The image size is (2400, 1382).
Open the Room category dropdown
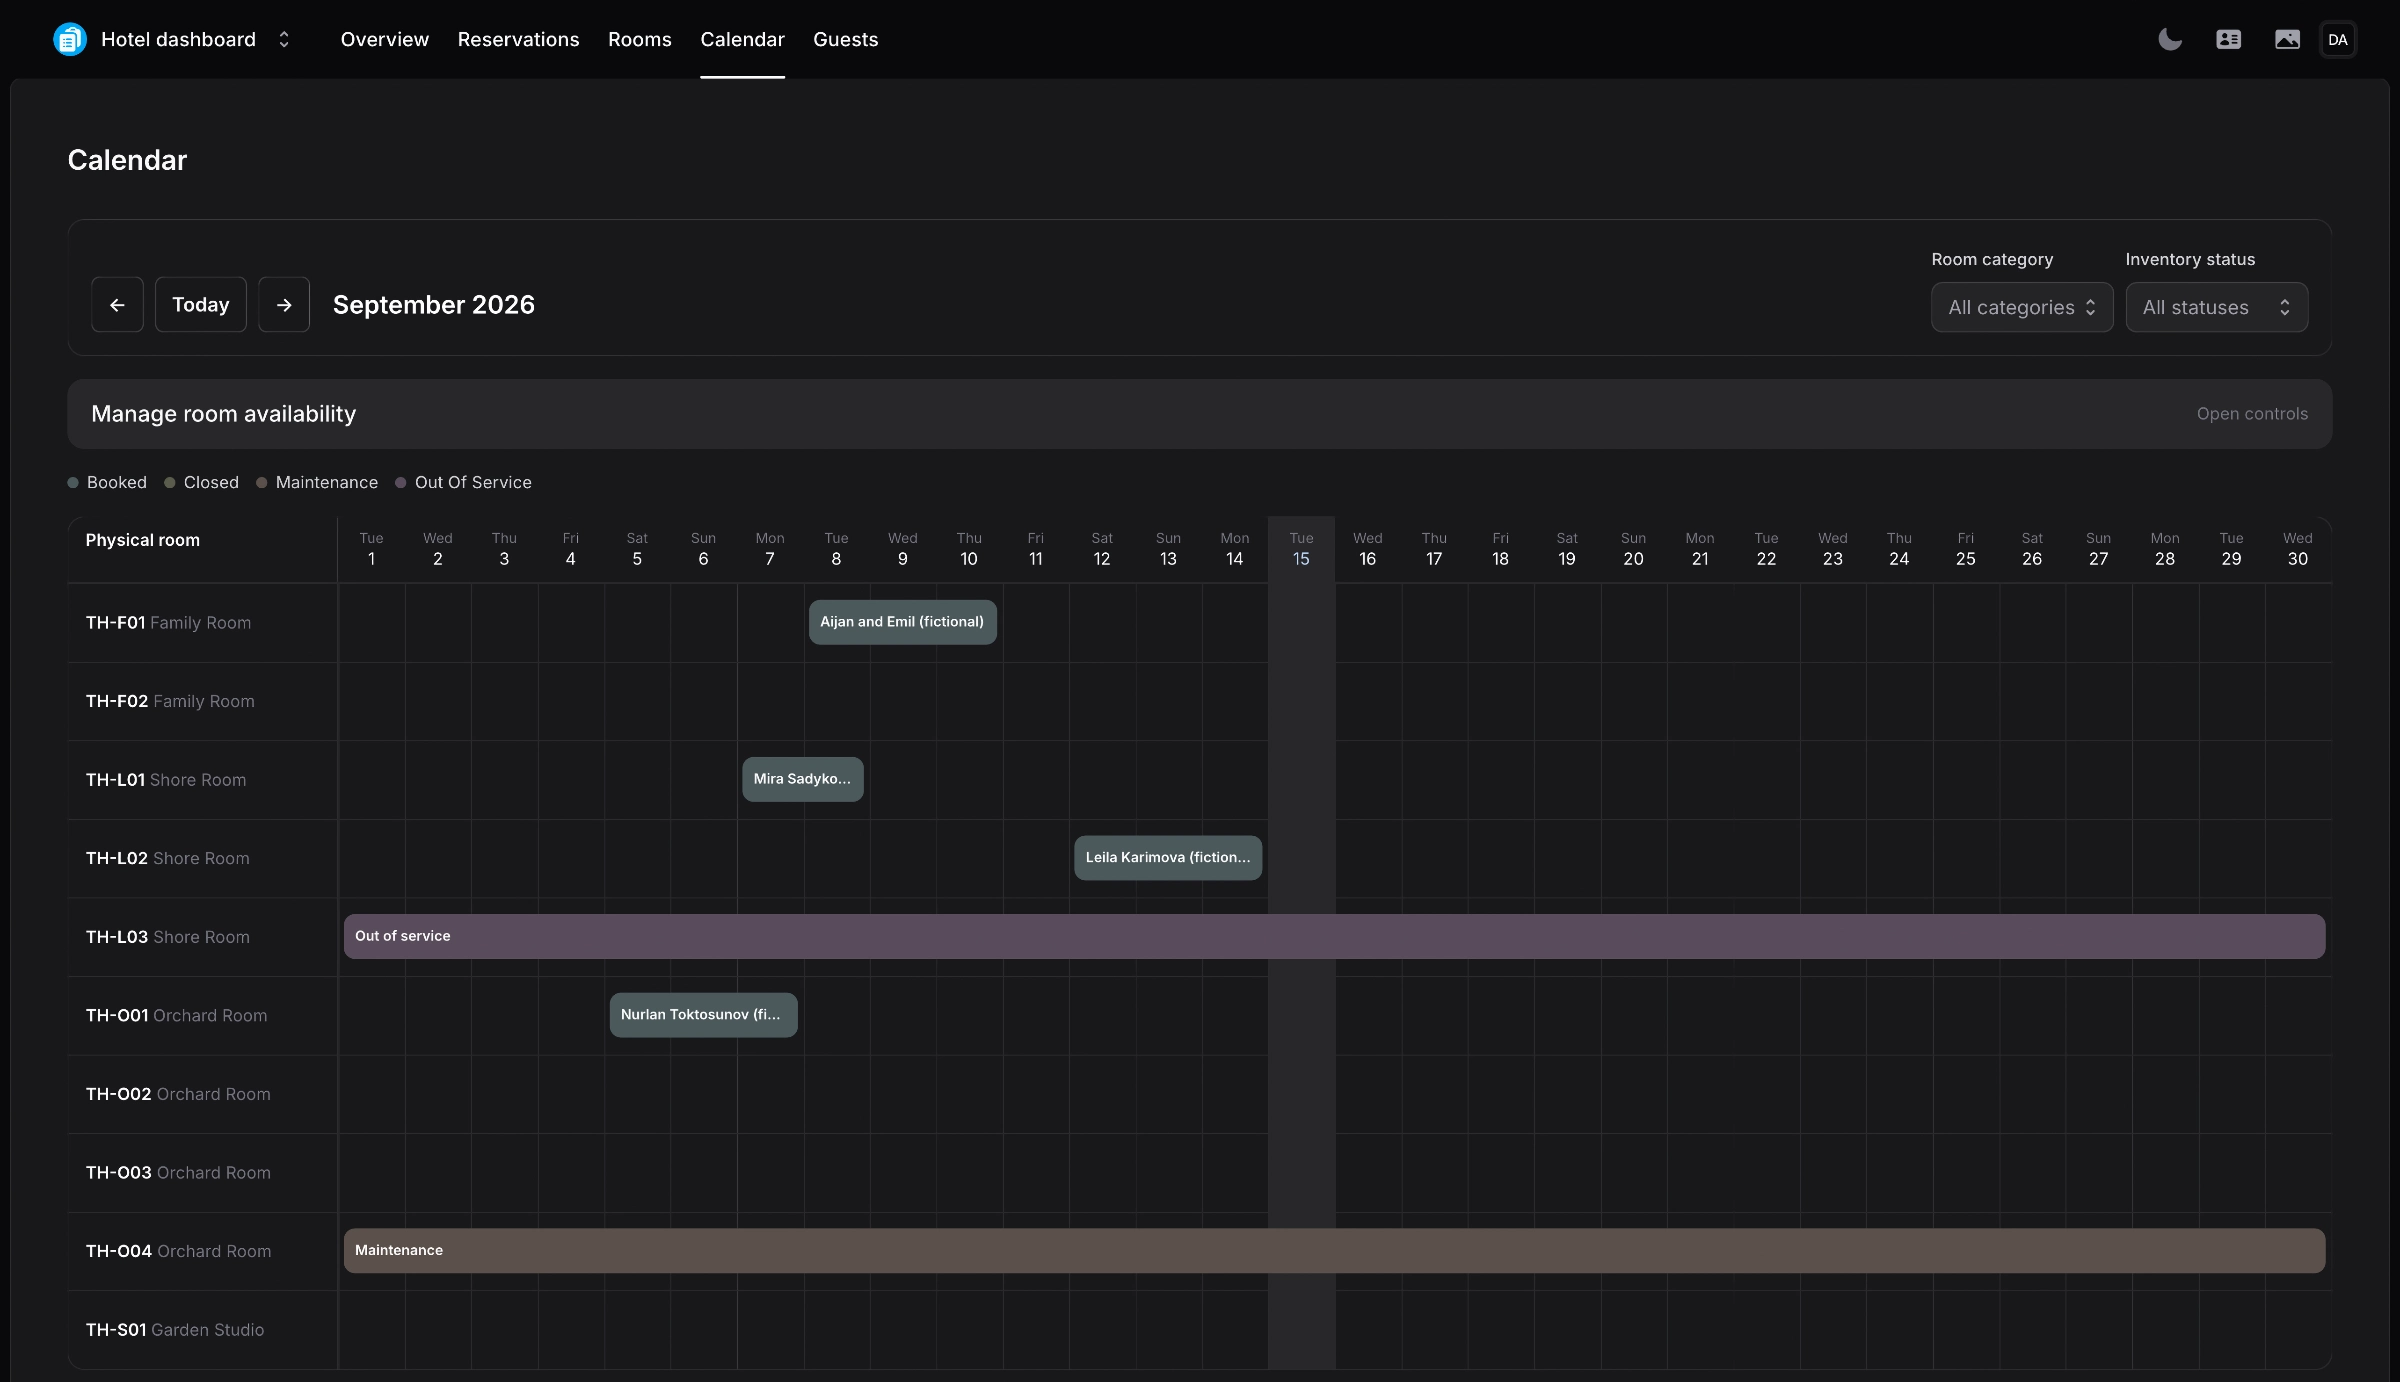click(2021, 307)
